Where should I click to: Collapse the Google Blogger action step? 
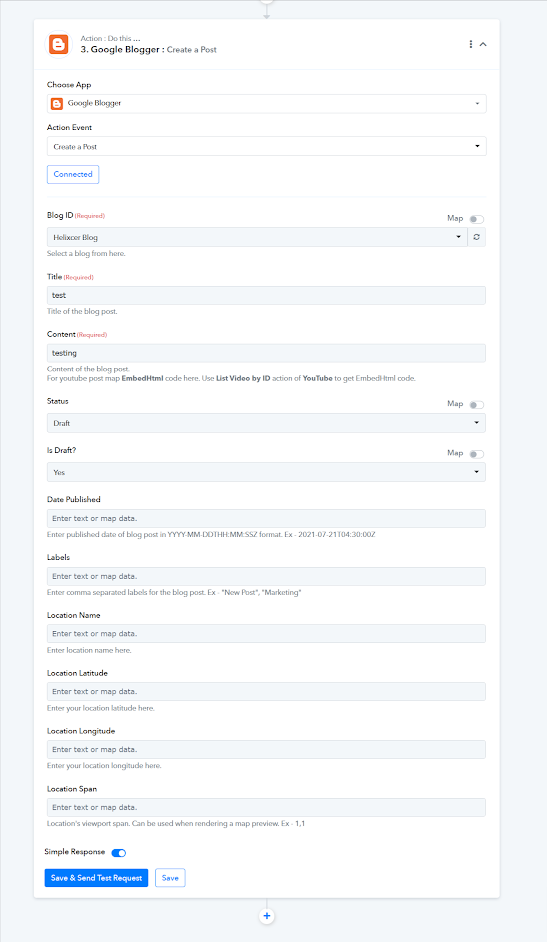pos(483,44)
